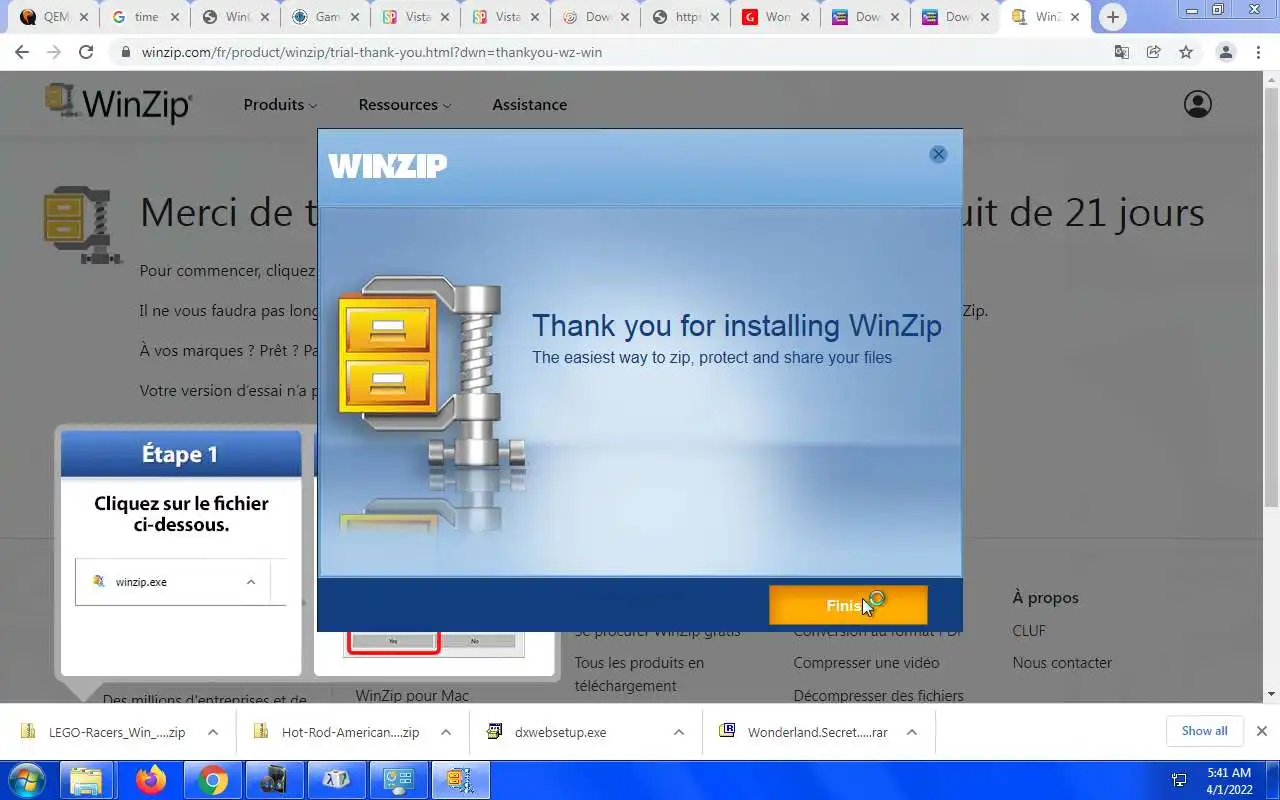Open the CLUF link in footer
Viewport: 1280px width, 800px height.
tap(1029, 630)
